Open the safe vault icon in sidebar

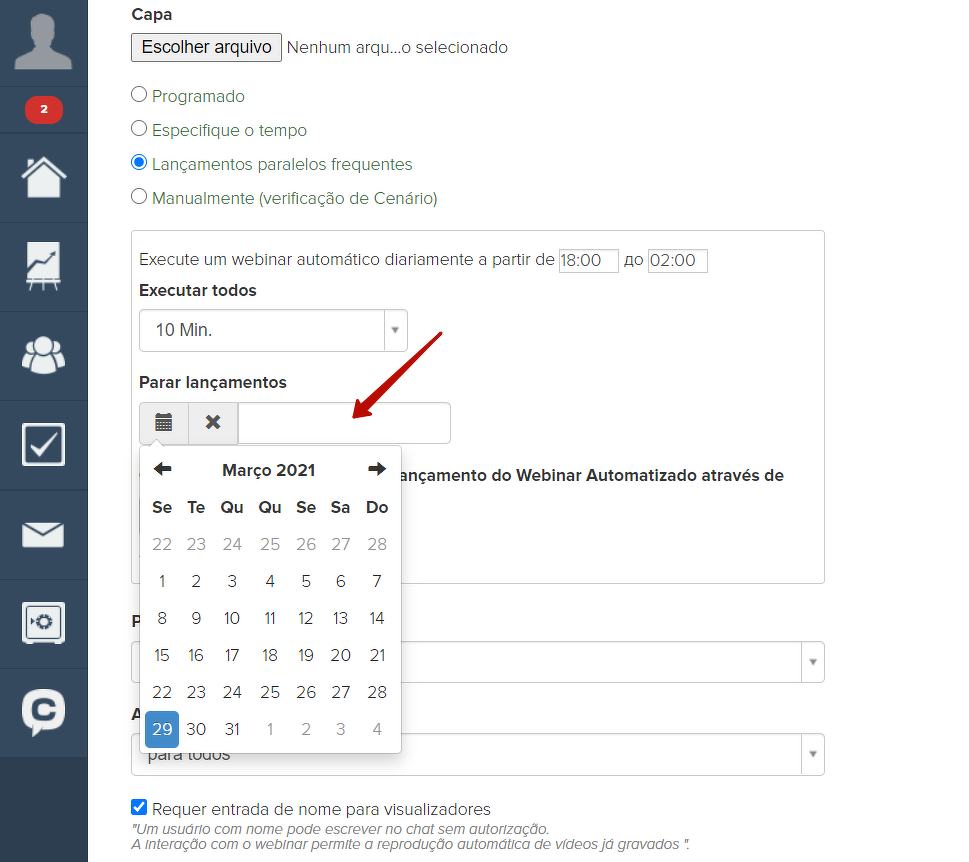click(43, 623)
